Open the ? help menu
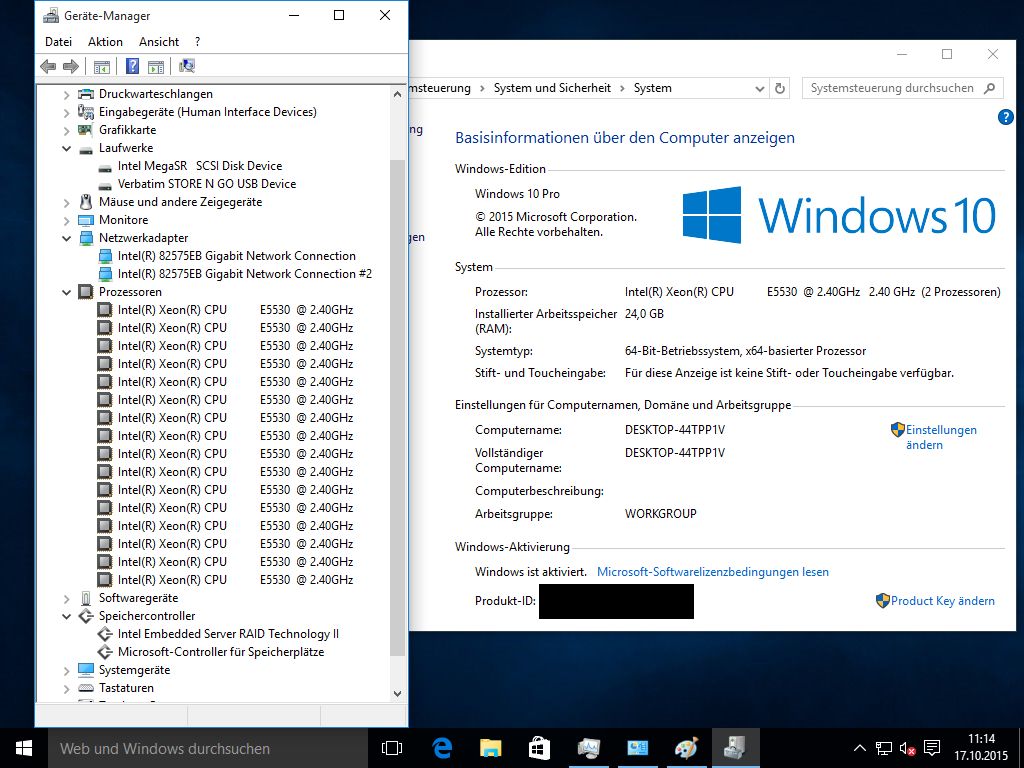This screenshot has height=768, width=1024. pos(198,42)
